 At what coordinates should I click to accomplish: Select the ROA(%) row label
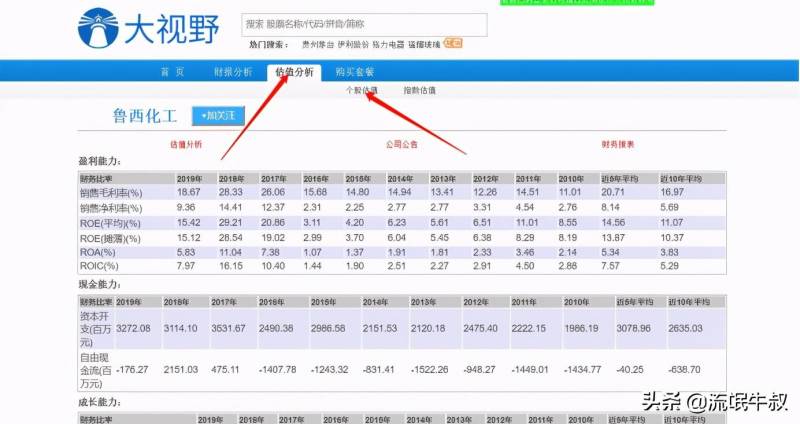tap(97, 253)
